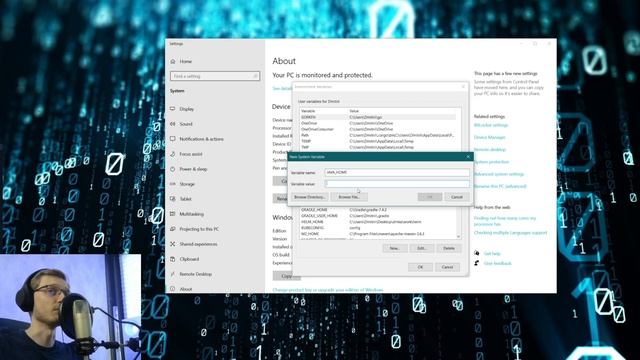Open the Remote Desktop settings page

(196, 274)
